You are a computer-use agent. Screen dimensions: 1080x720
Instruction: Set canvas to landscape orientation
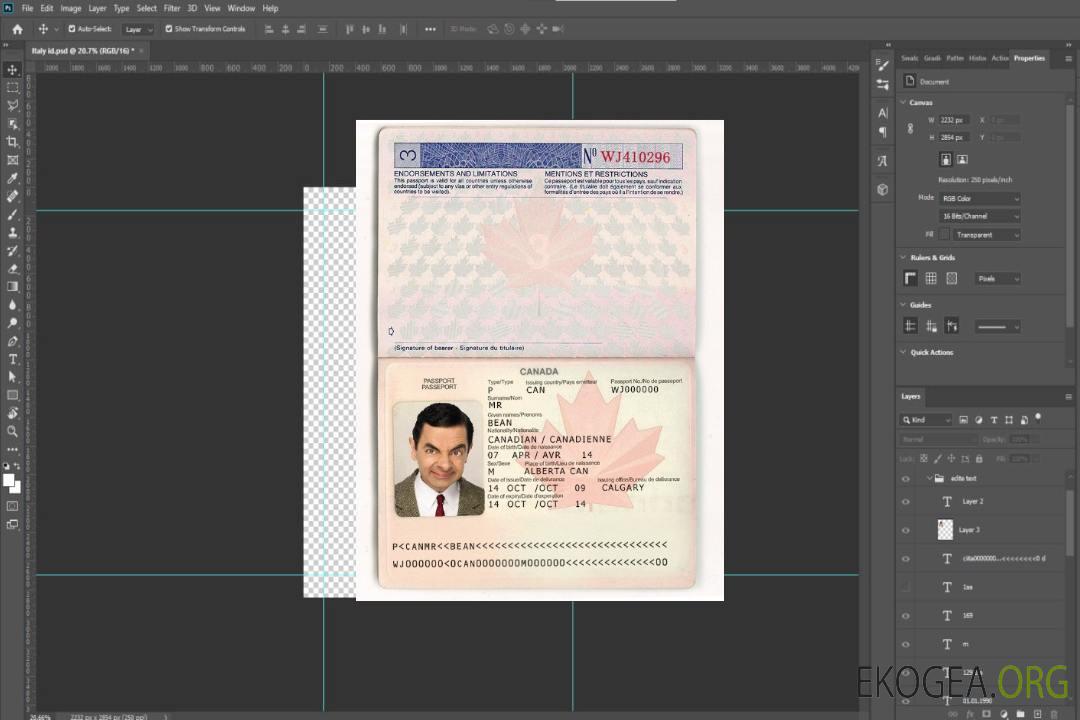coord(962,160)
